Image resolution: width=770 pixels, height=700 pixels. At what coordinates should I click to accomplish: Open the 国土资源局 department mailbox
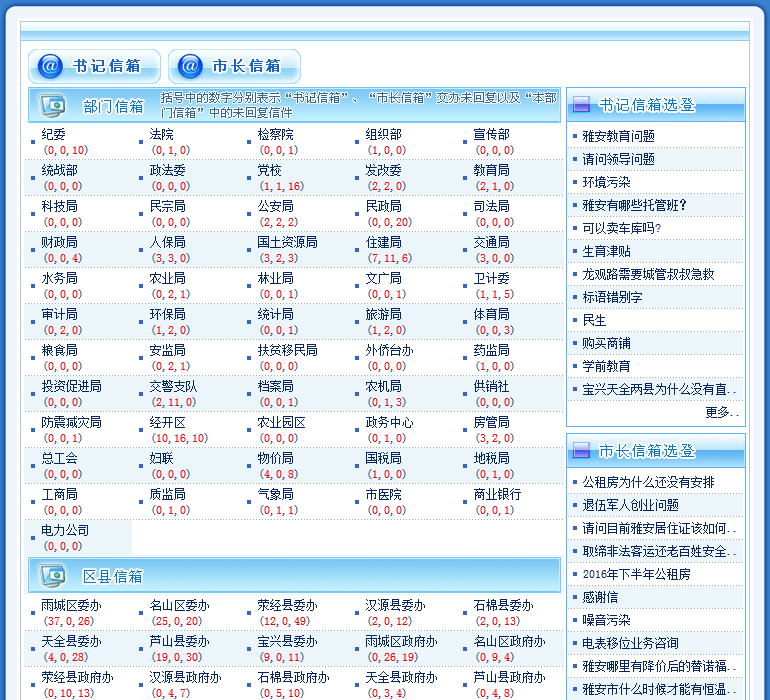pyautogui.click(x=287, y=242)
